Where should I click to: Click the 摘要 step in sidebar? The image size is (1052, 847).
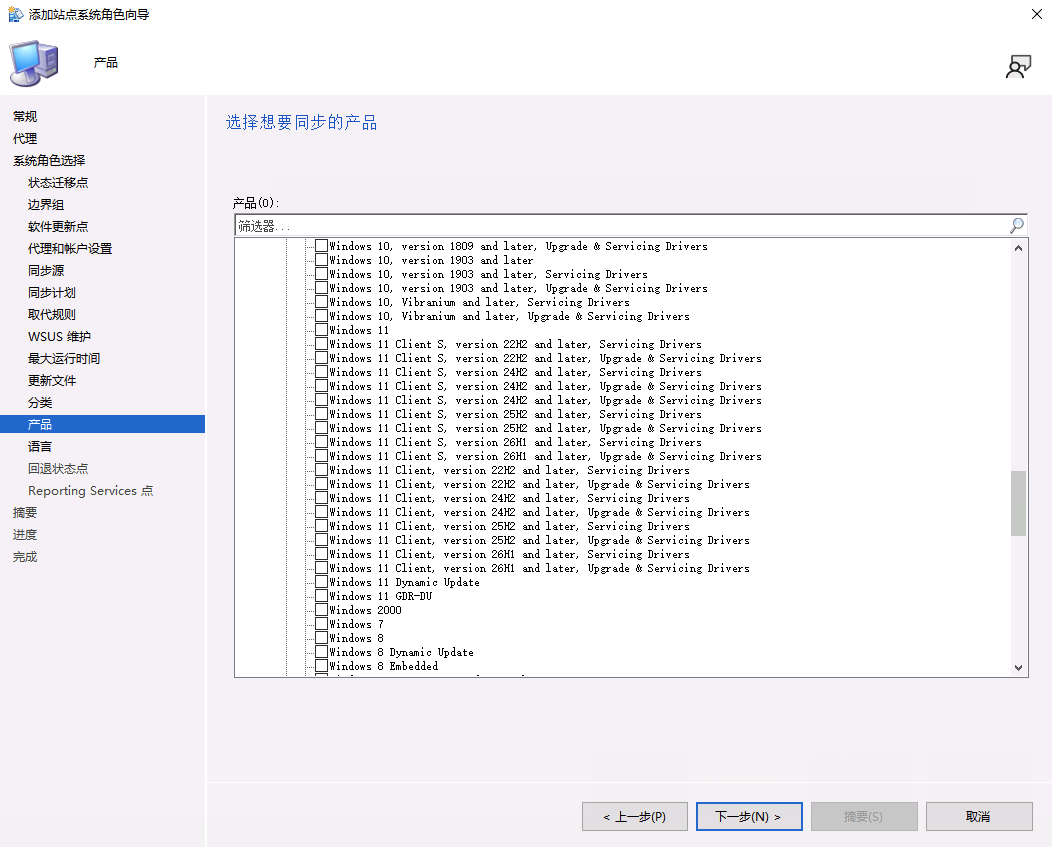25,513
